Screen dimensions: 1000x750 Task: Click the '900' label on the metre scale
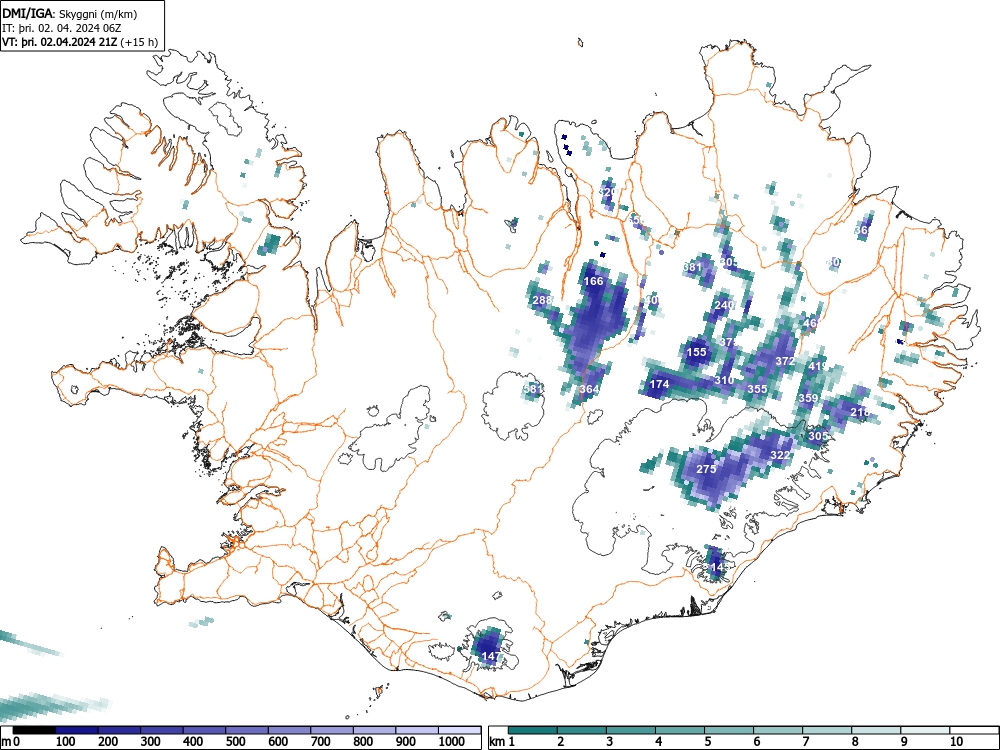405,742
